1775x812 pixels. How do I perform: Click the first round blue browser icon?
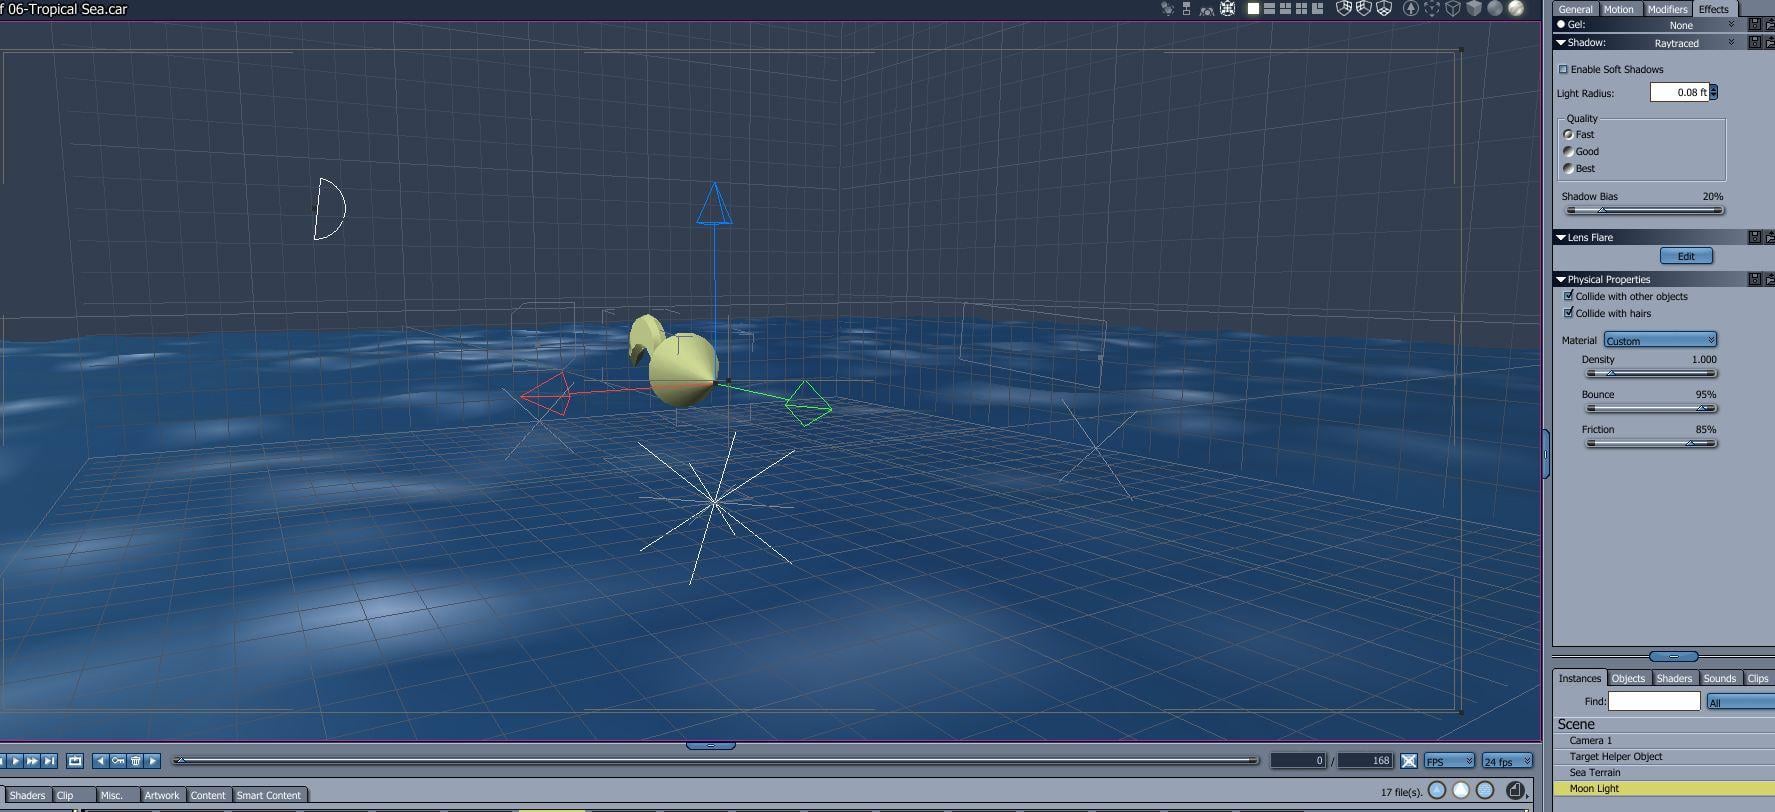pyautogui.click(x=1437, y=790)
